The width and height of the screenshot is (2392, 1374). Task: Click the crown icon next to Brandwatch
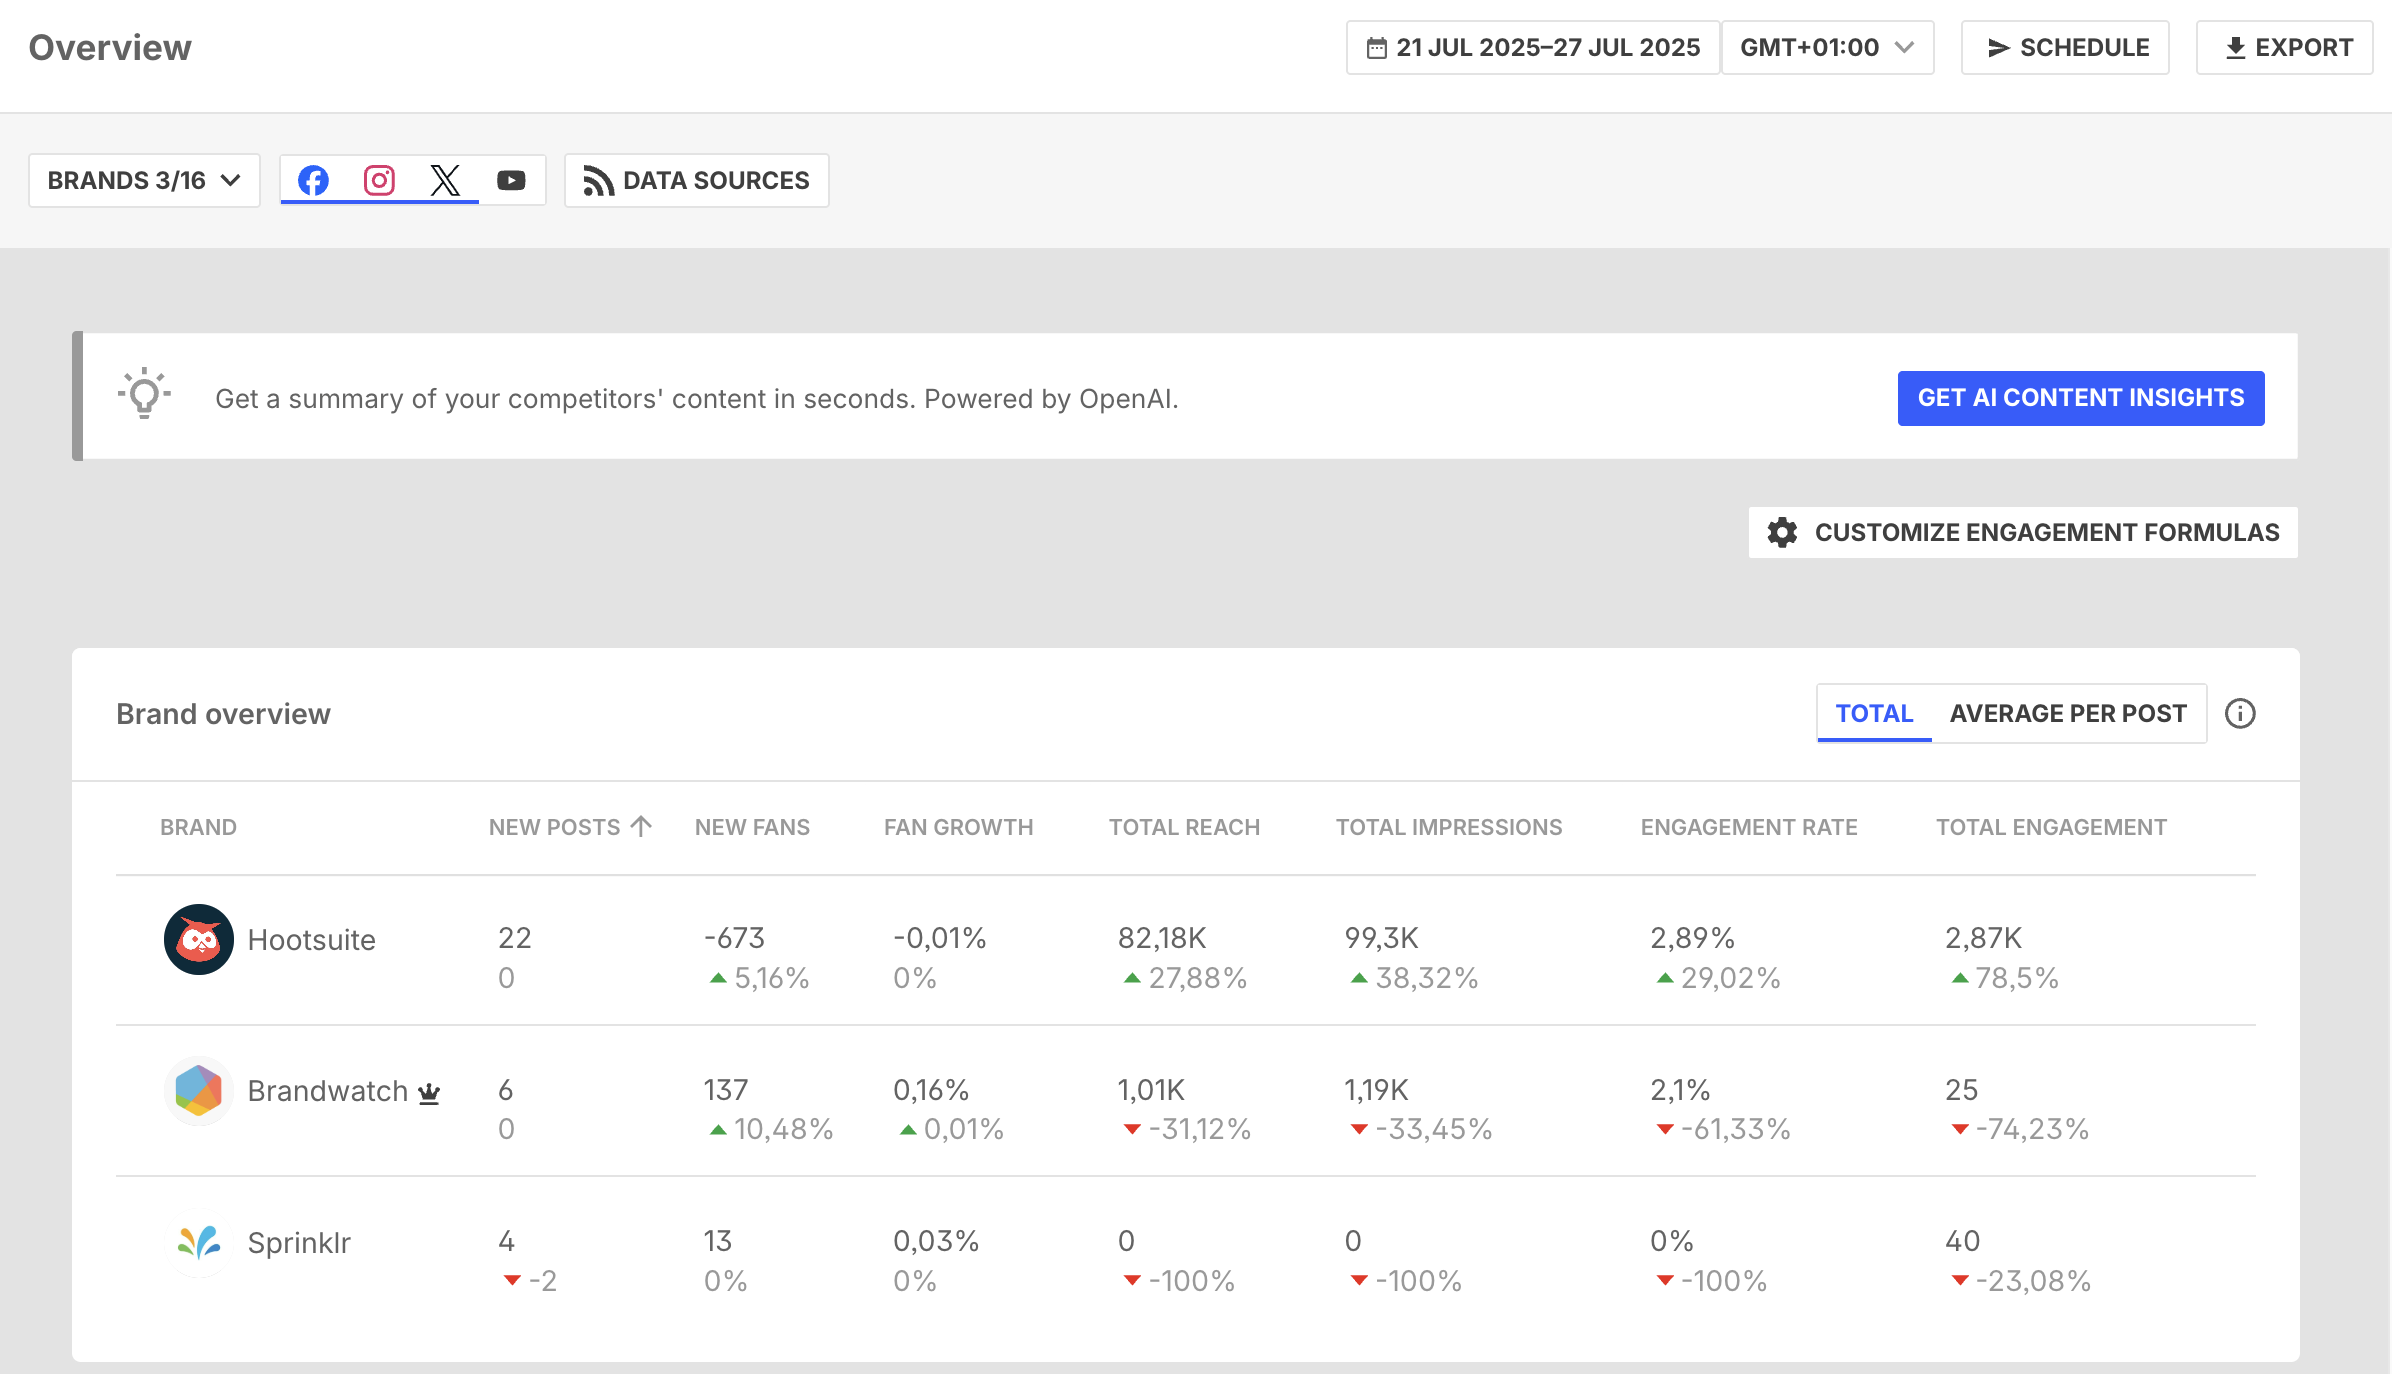[x=429, y=1092]
